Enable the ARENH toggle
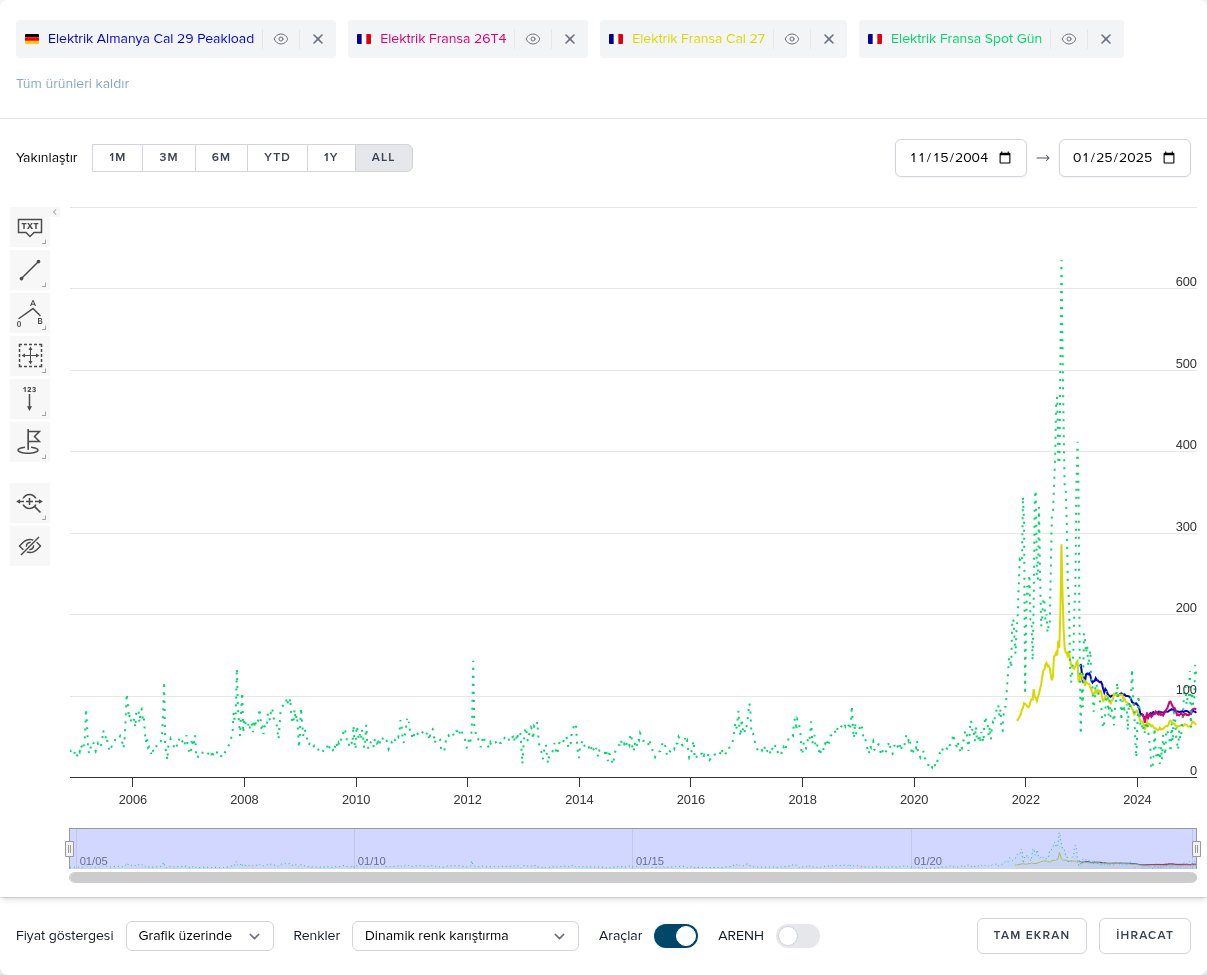 pyautogui.click(x=798, y=936)
